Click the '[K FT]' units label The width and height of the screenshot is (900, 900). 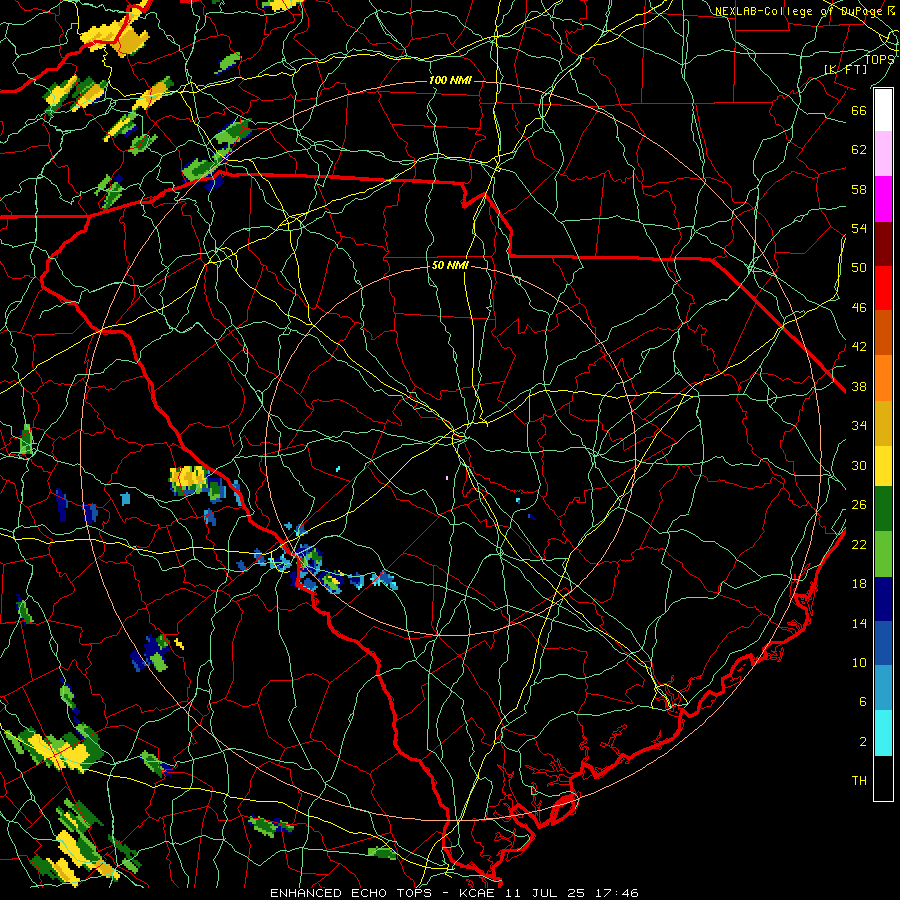[845, 69]
